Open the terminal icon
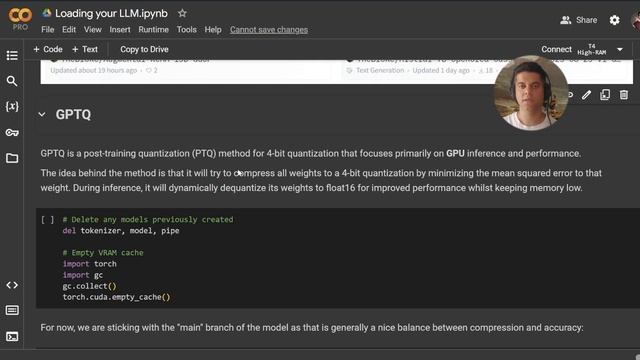The width and height of the screenshot is (640, 360). point(12,336)
